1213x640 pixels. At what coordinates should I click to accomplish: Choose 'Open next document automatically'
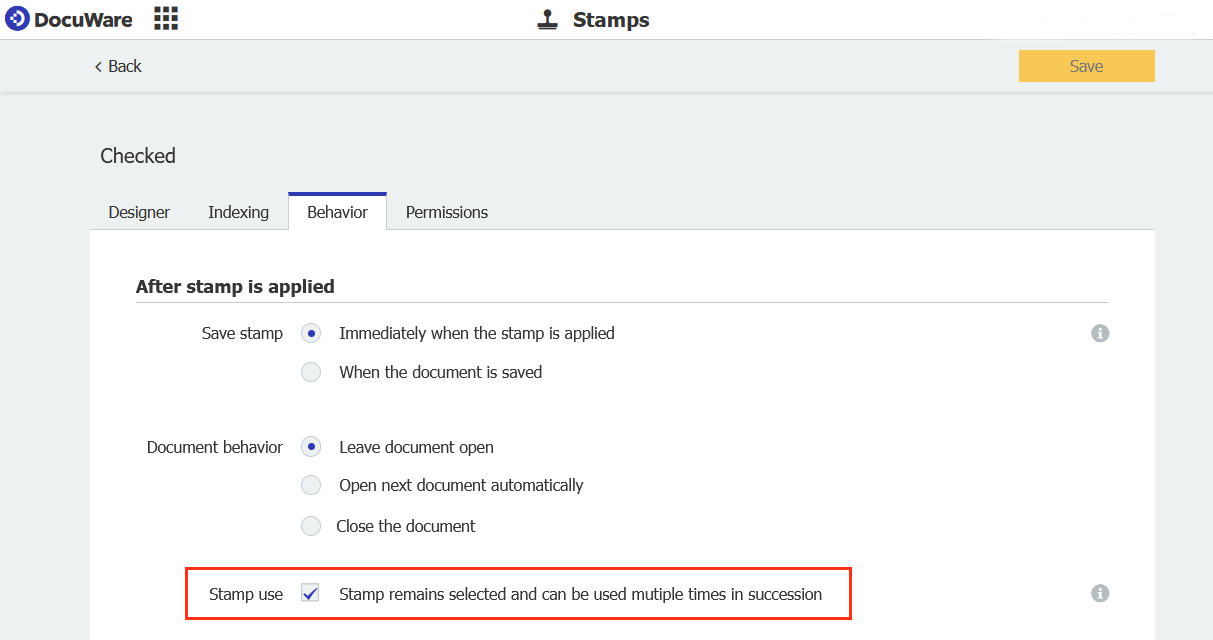coord(310,485)
